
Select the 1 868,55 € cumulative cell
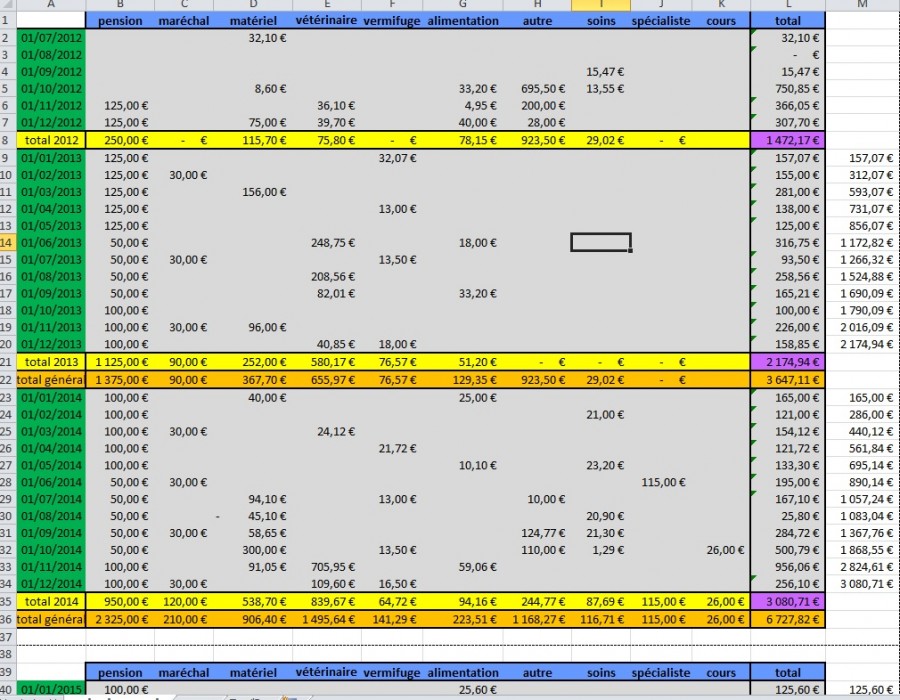pos(863,550)
